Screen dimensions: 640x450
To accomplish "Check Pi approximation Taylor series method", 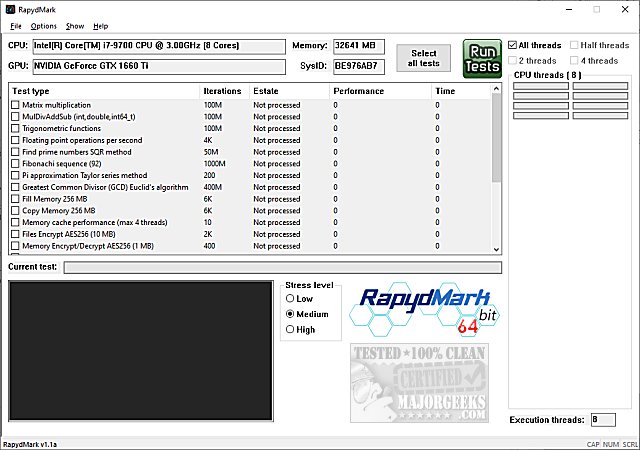I will click(15, 176).
